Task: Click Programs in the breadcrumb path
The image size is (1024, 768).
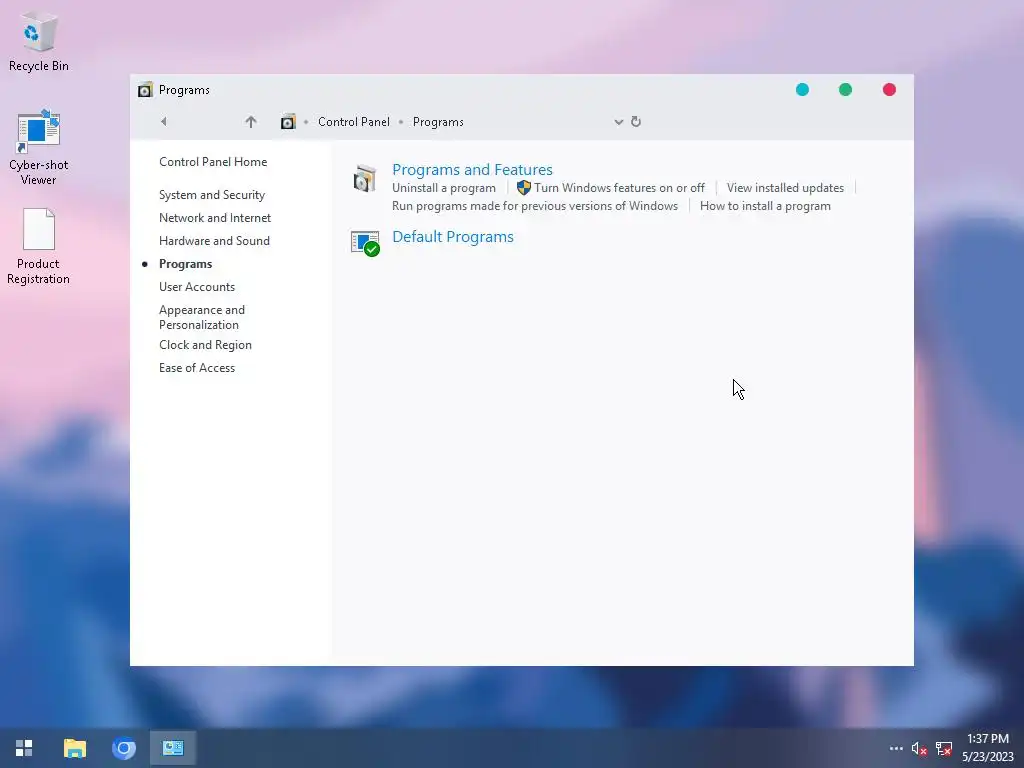Action: click(438, 121)
